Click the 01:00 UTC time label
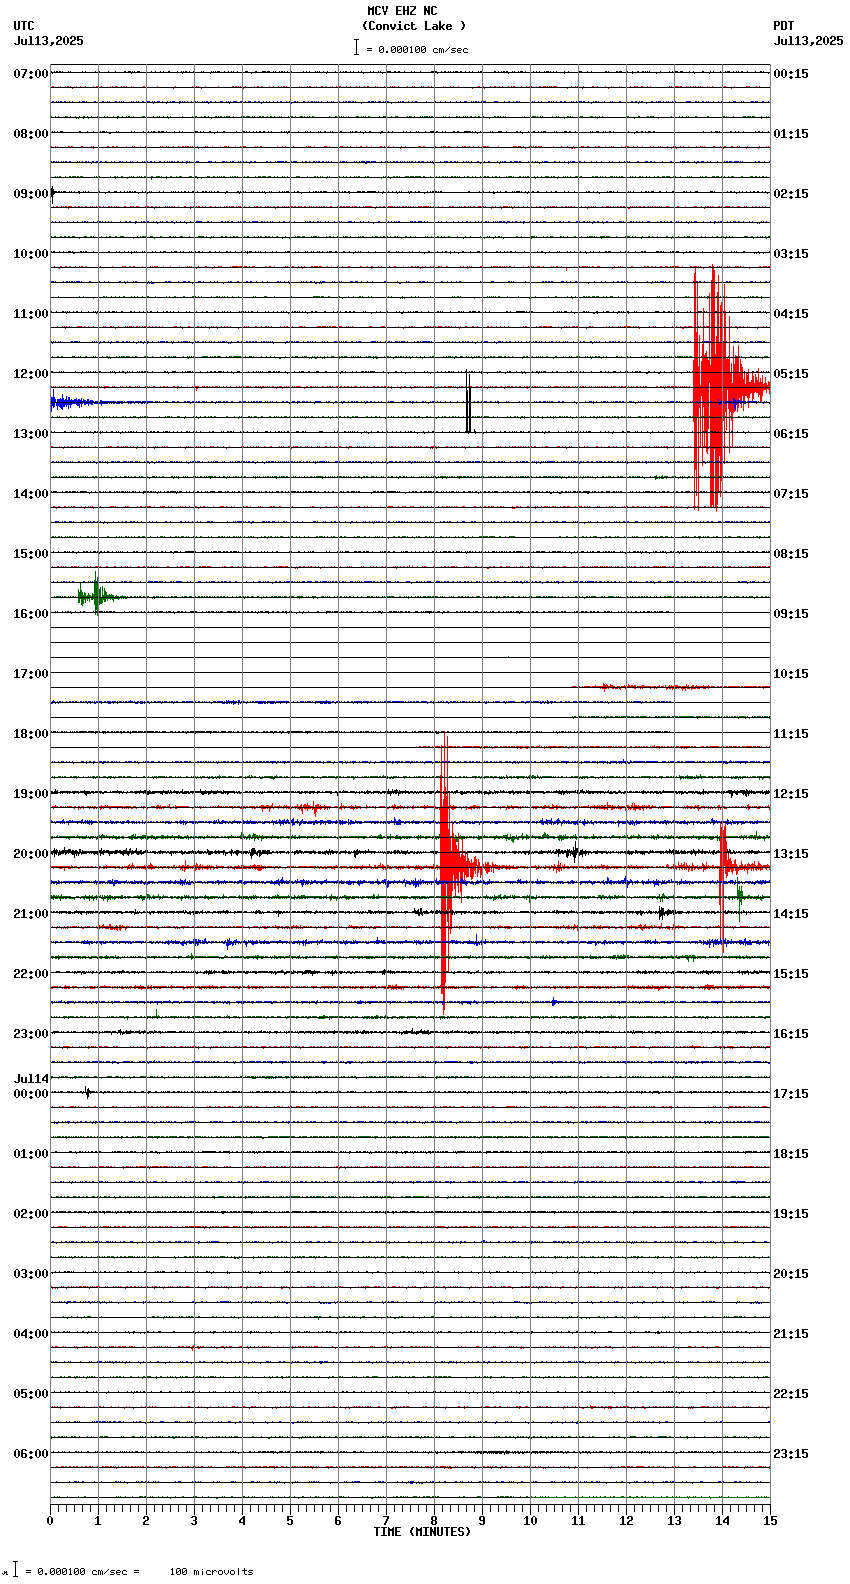This screenshot has width=850, height=1584. (x=31, y=1154)
